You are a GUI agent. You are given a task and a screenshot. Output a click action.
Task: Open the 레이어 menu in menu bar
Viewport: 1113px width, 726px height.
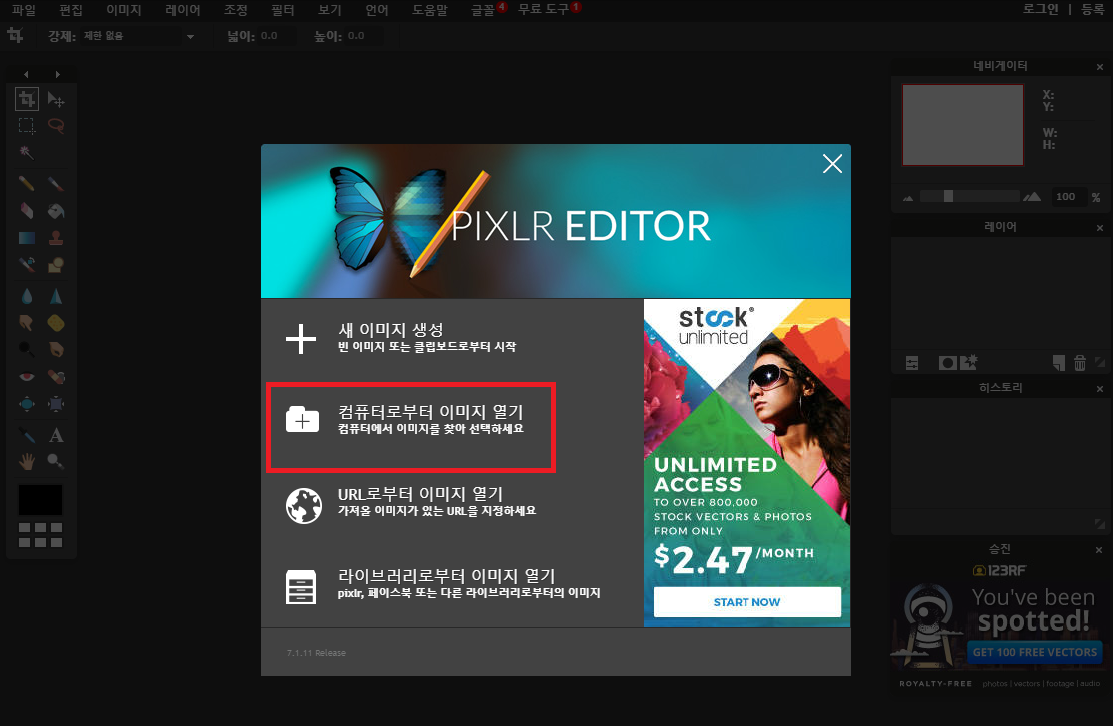(182, 10)
